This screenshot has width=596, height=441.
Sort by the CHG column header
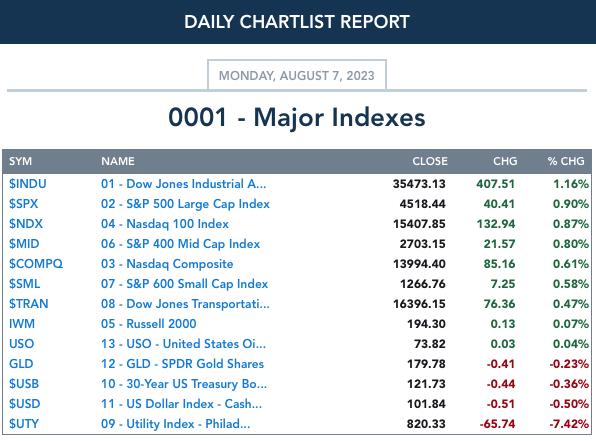point(505,161)
